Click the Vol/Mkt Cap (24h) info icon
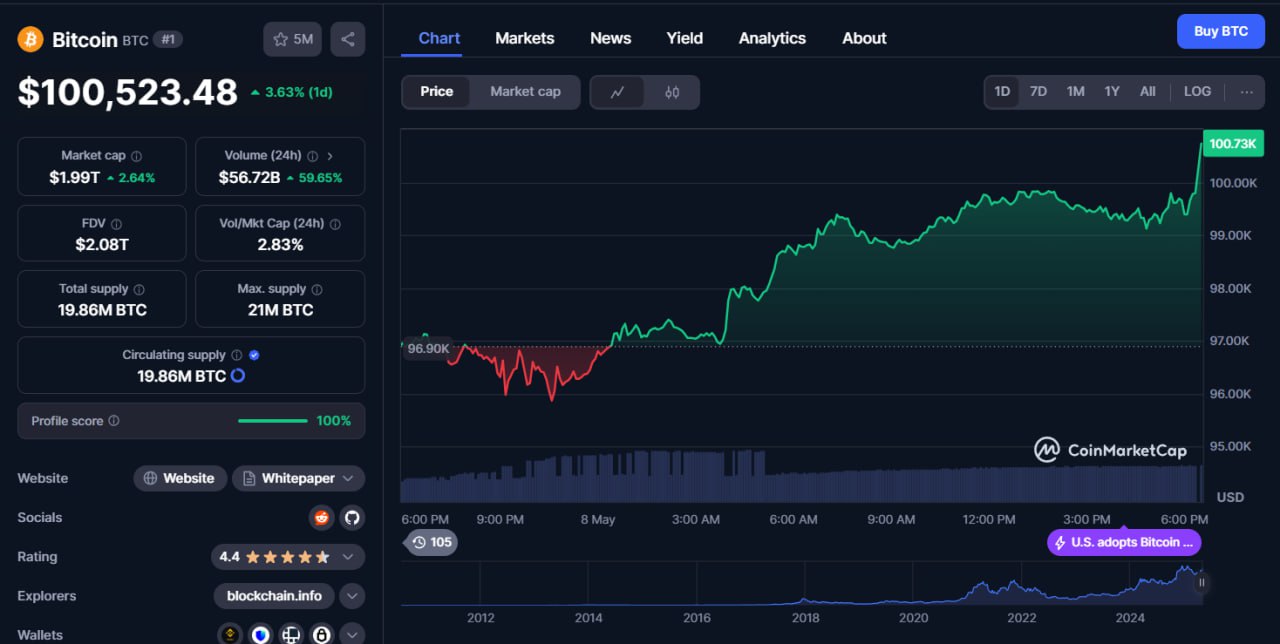Screen dimensions: 1280x644 tap(335, 224)
